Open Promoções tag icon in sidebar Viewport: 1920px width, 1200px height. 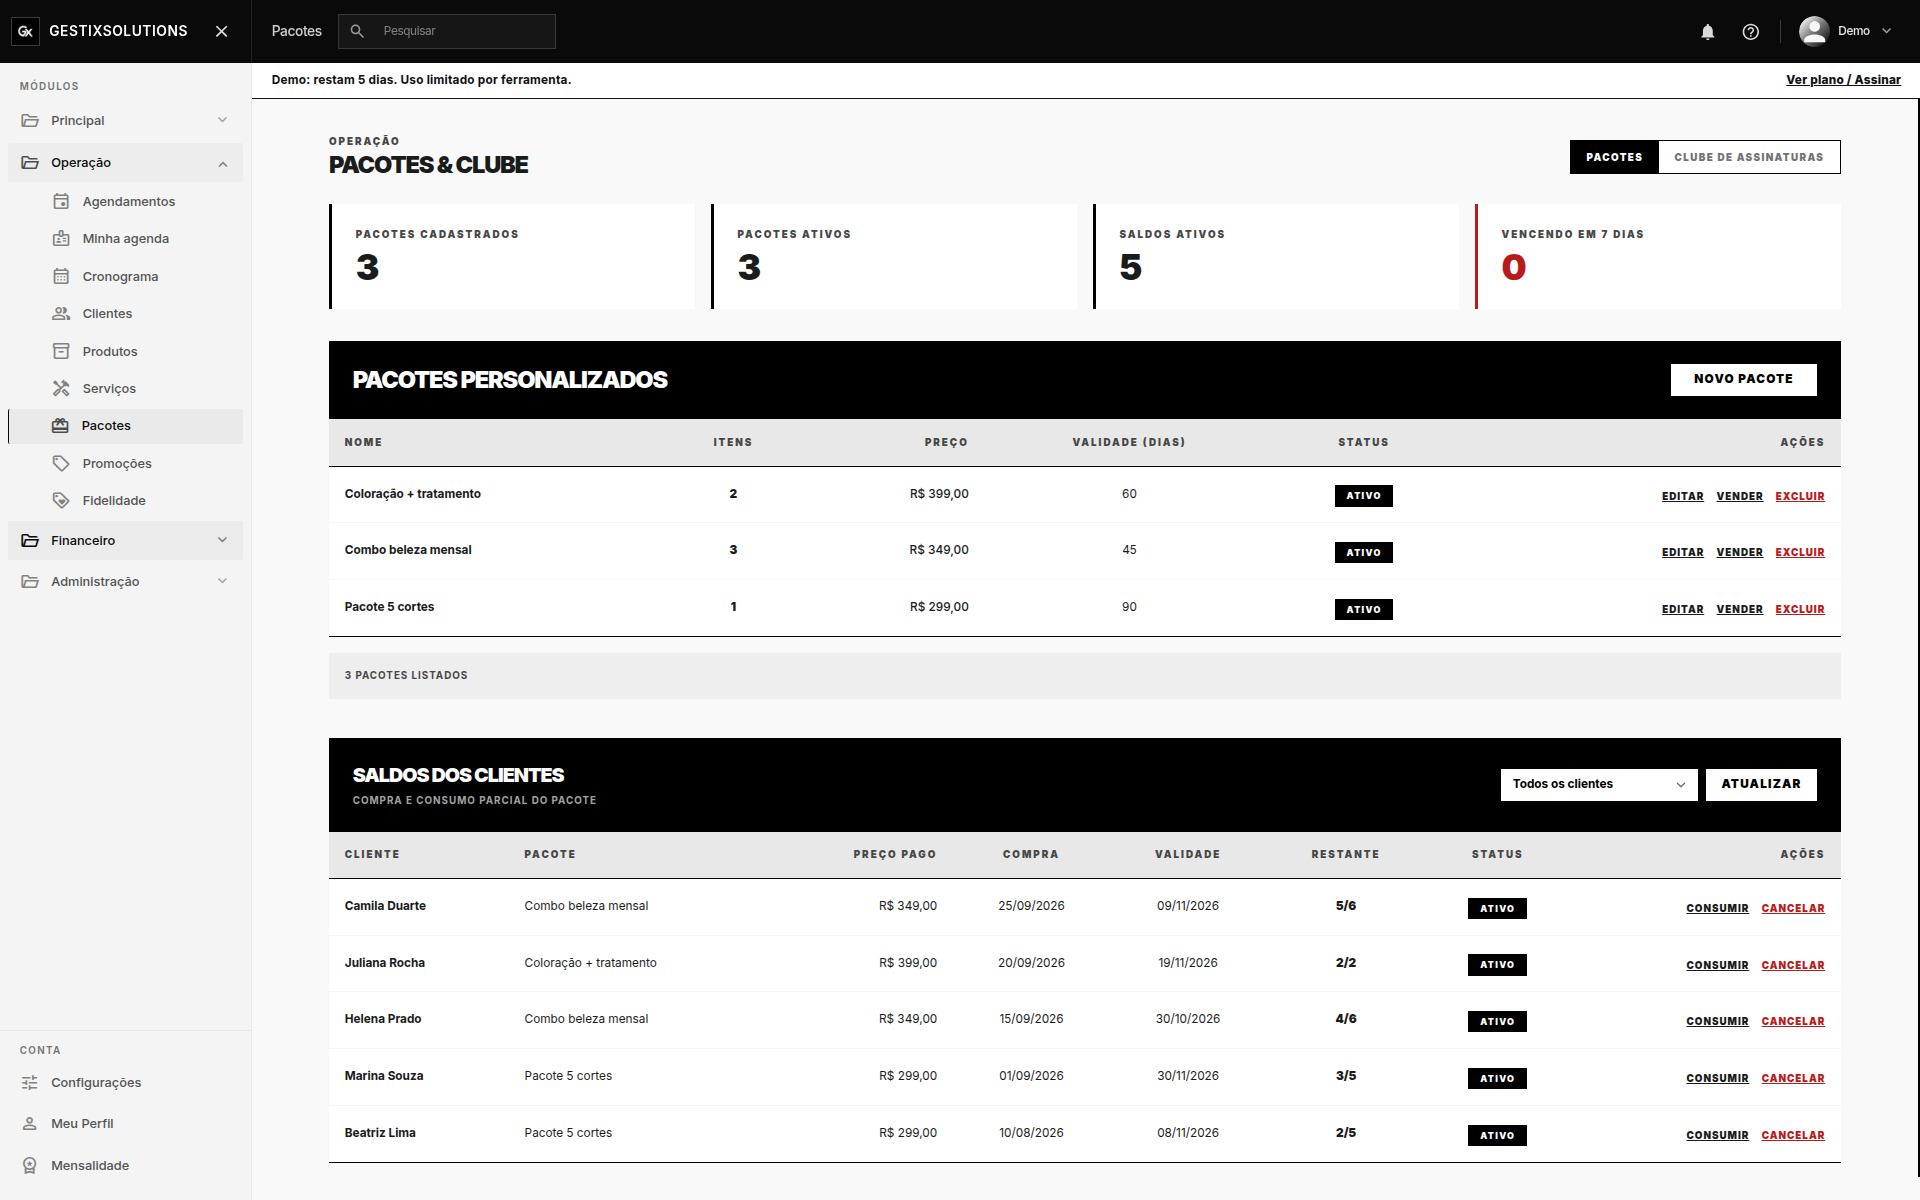[x=61, y=463]
